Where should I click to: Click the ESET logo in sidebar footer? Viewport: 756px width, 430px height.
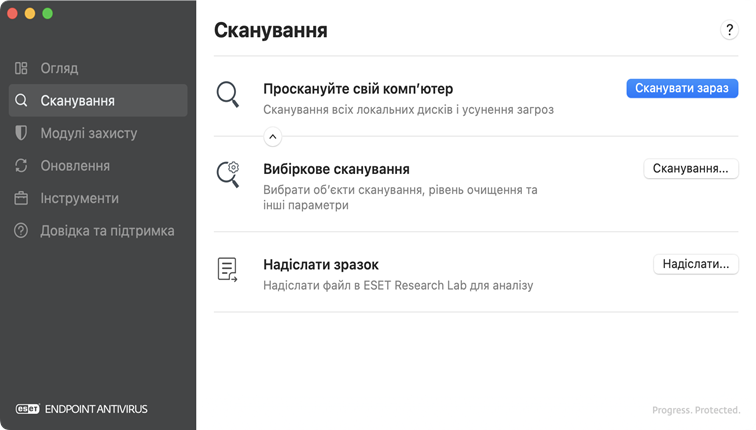27,409
